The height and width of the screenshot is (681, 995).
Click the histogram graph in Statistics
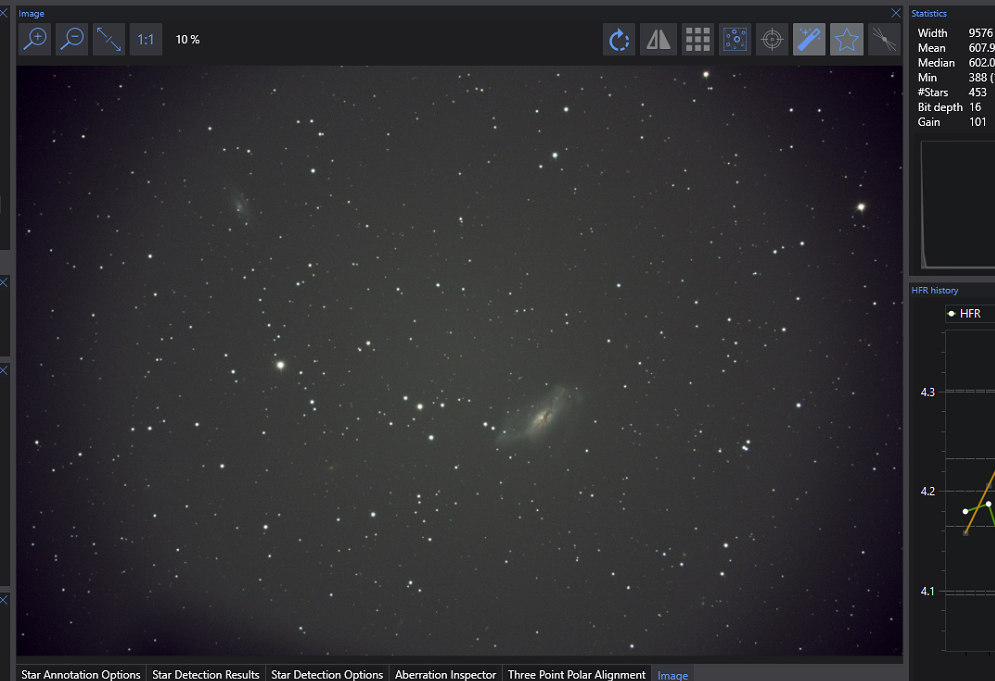coord(958,204)
